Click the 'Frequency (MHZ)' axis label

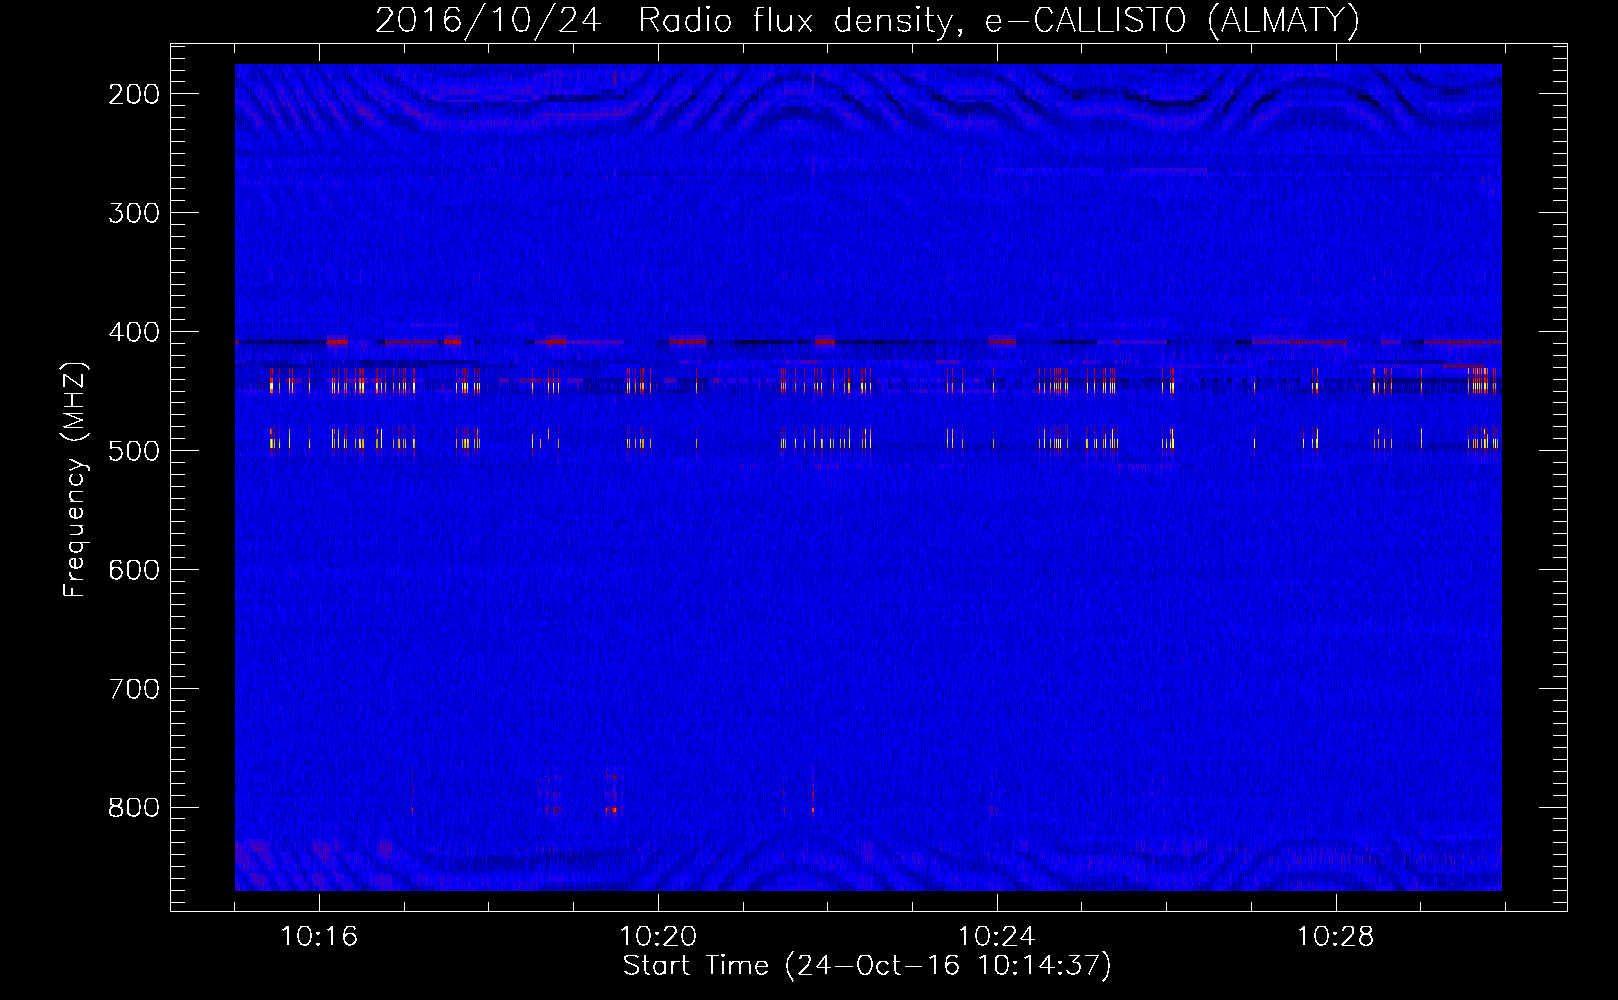point(75,480)
